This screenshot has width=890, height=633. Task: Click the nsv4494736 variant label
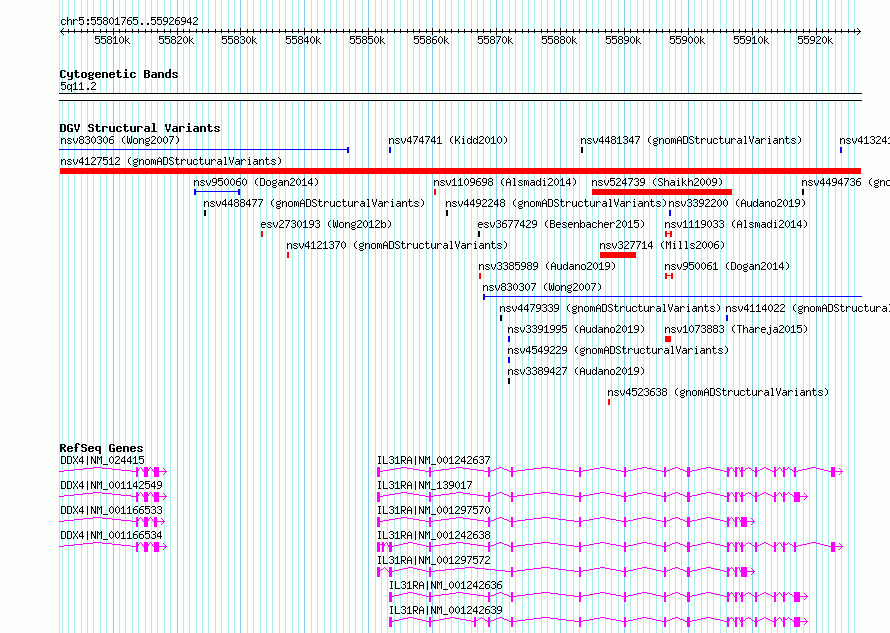tap(846, 182)
